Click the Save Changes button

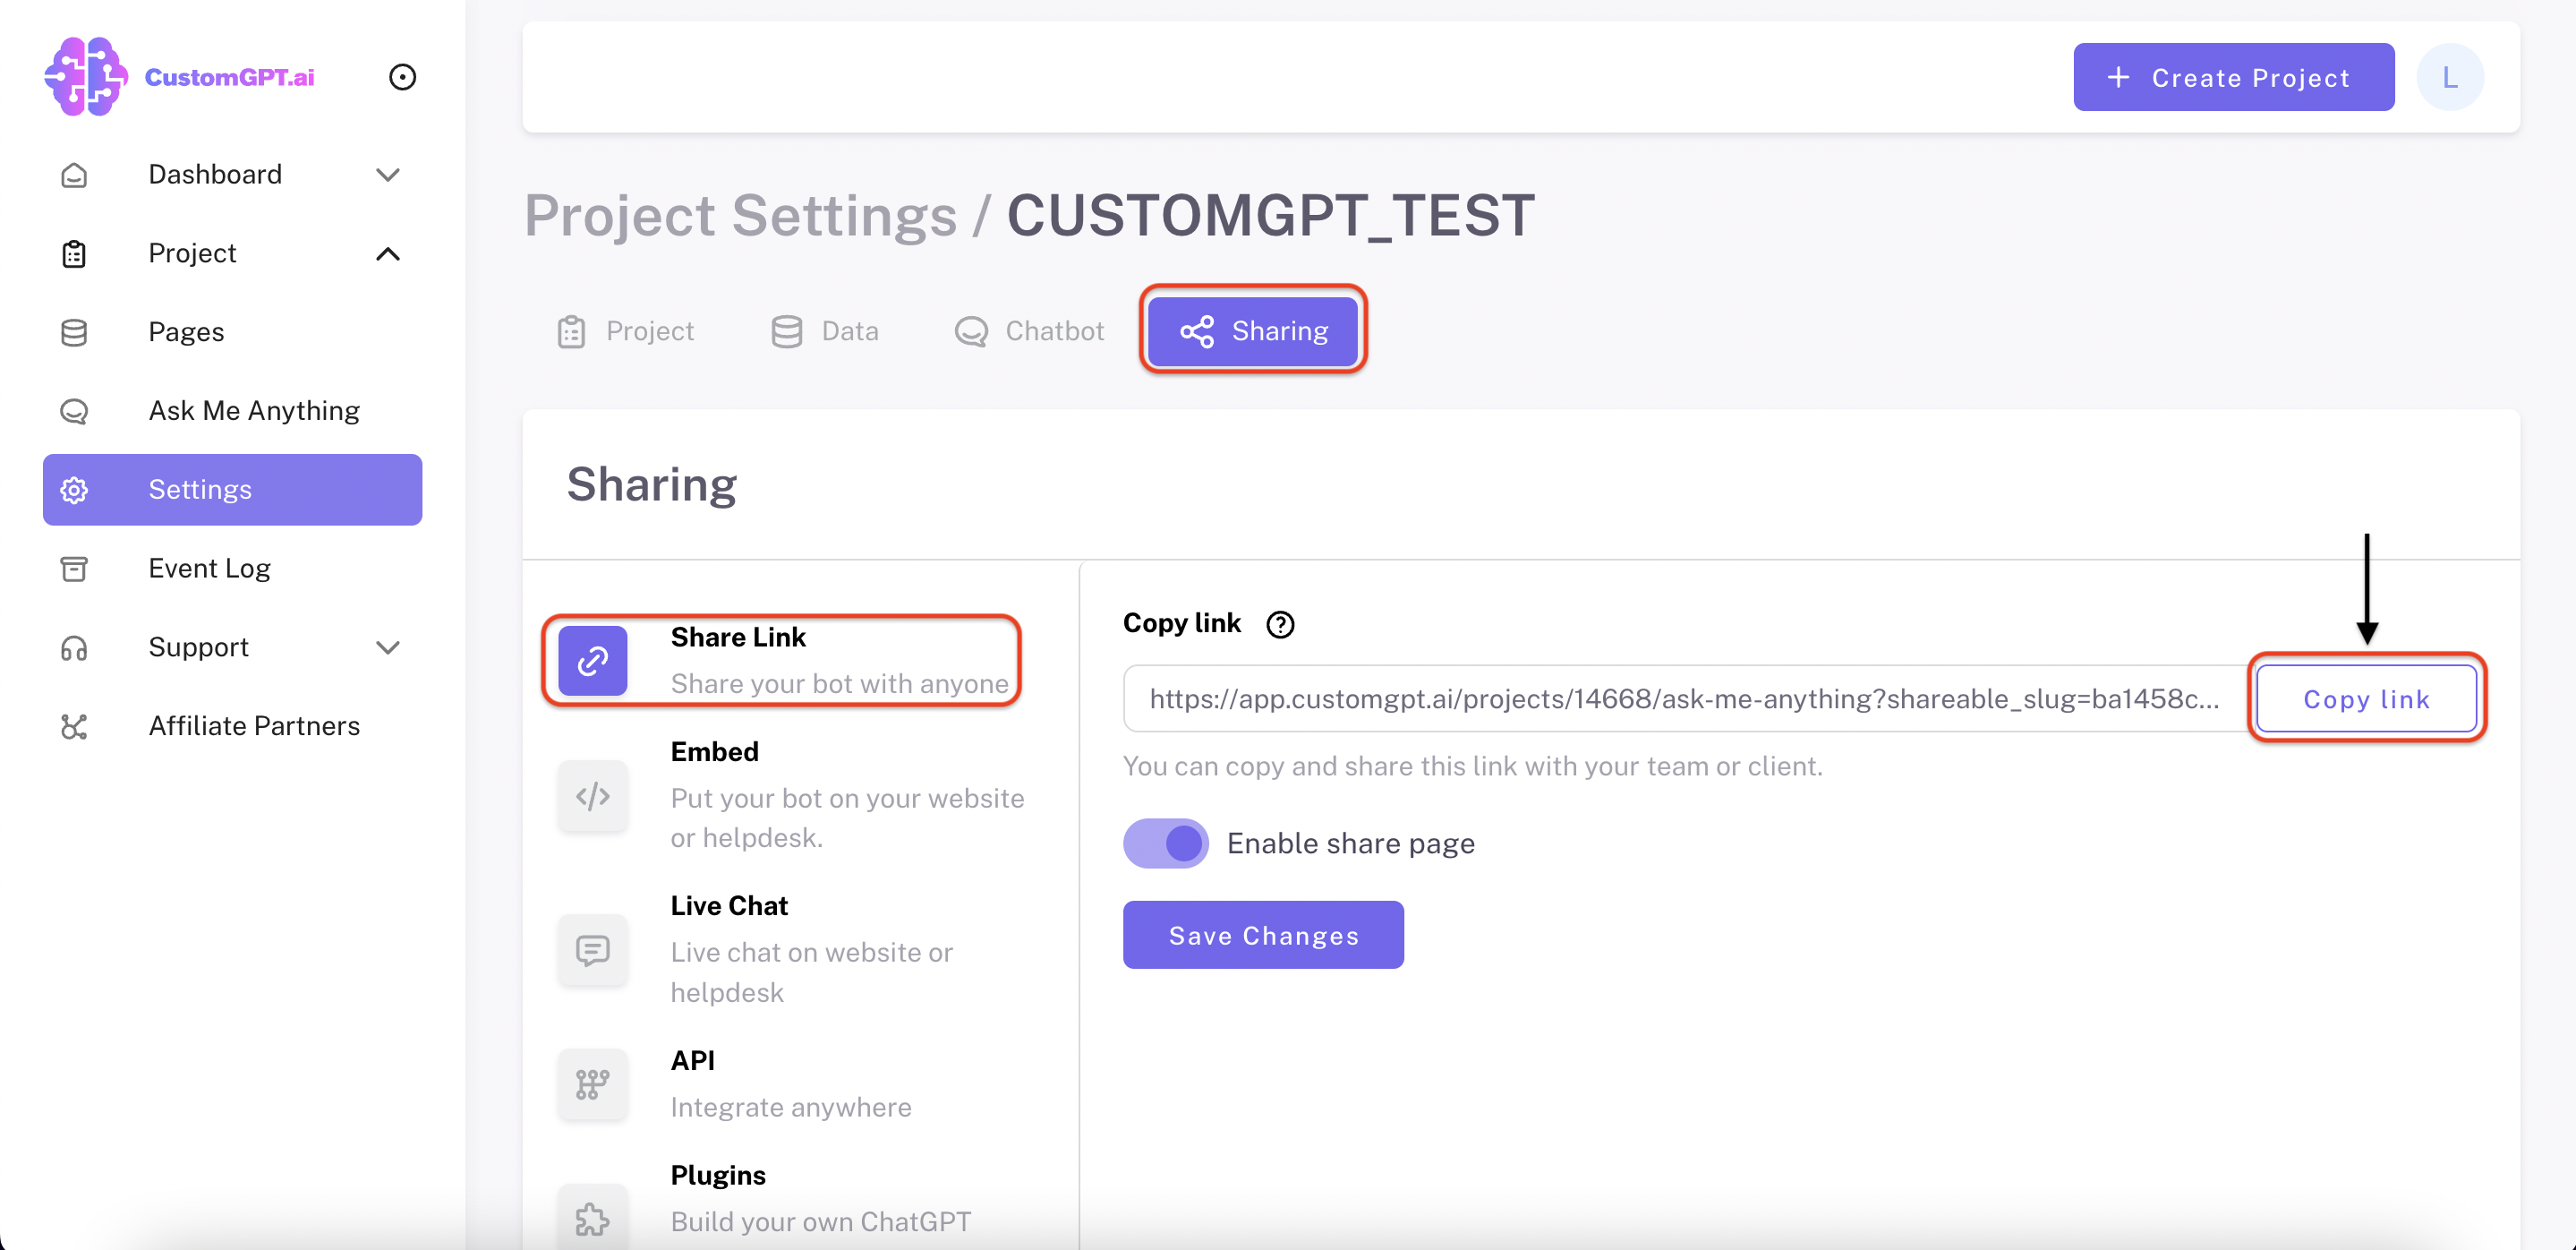[x=1262, y=935]
